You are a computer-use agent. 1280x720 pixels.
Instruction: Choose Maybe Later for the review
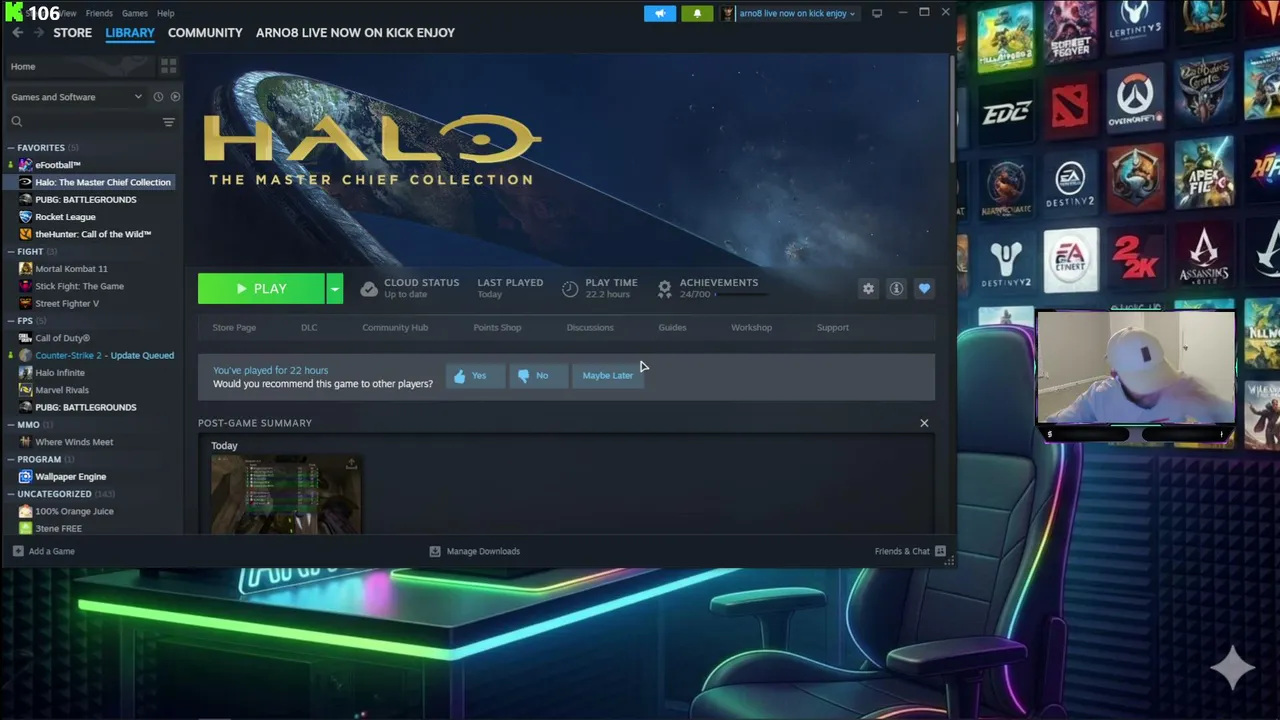[x=608, y=376]
